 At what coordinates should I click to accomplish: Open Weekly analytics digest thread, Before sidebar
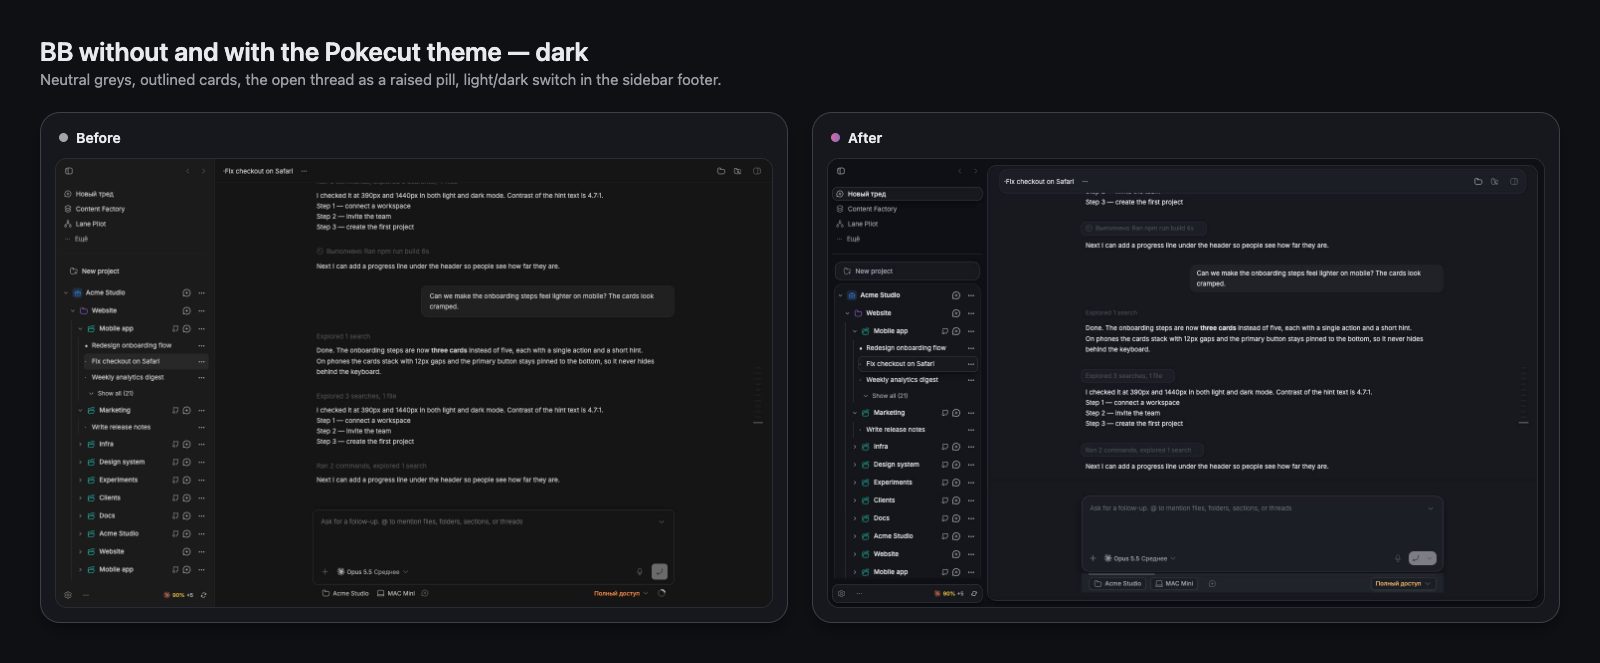click(x=128, y=377)
